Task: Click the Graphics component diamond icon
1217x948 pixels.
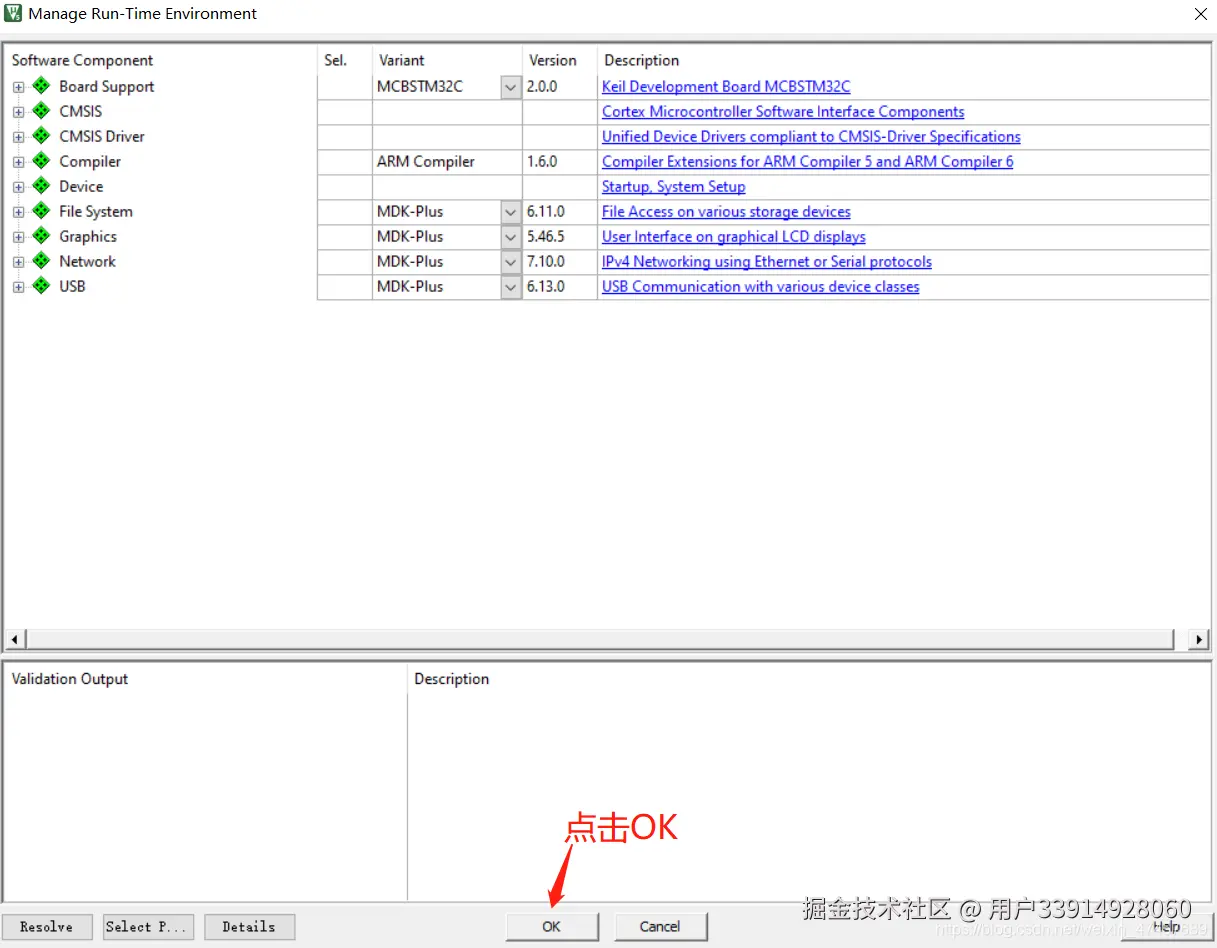Action: [x=41, y=236]
